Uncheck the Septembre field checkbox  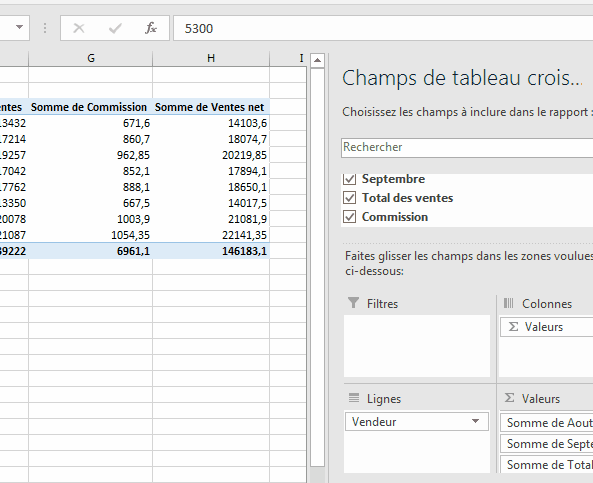point(349,179)
